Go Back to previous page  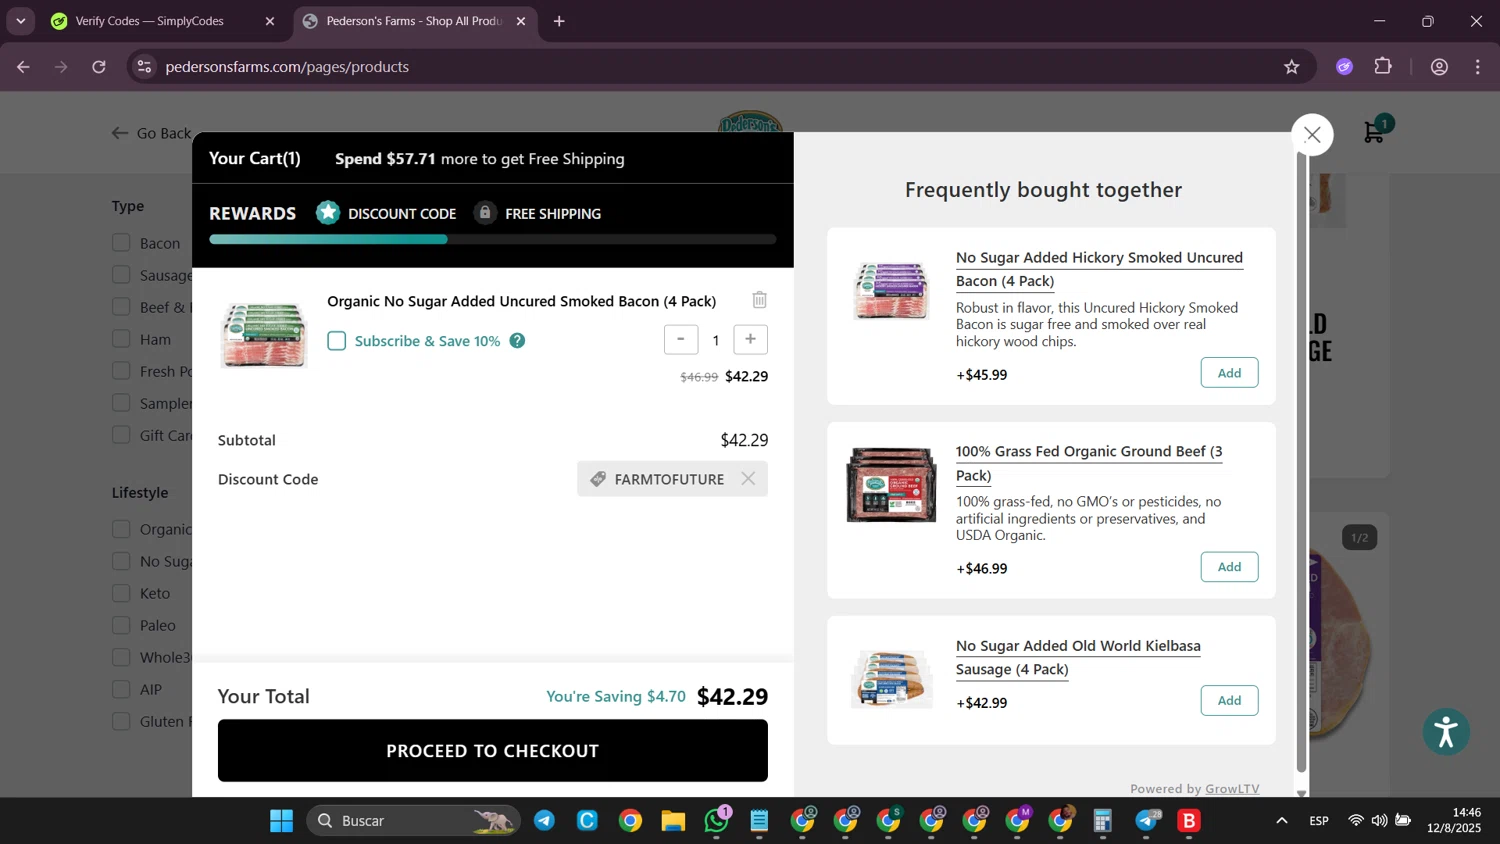tap(152, 133)
